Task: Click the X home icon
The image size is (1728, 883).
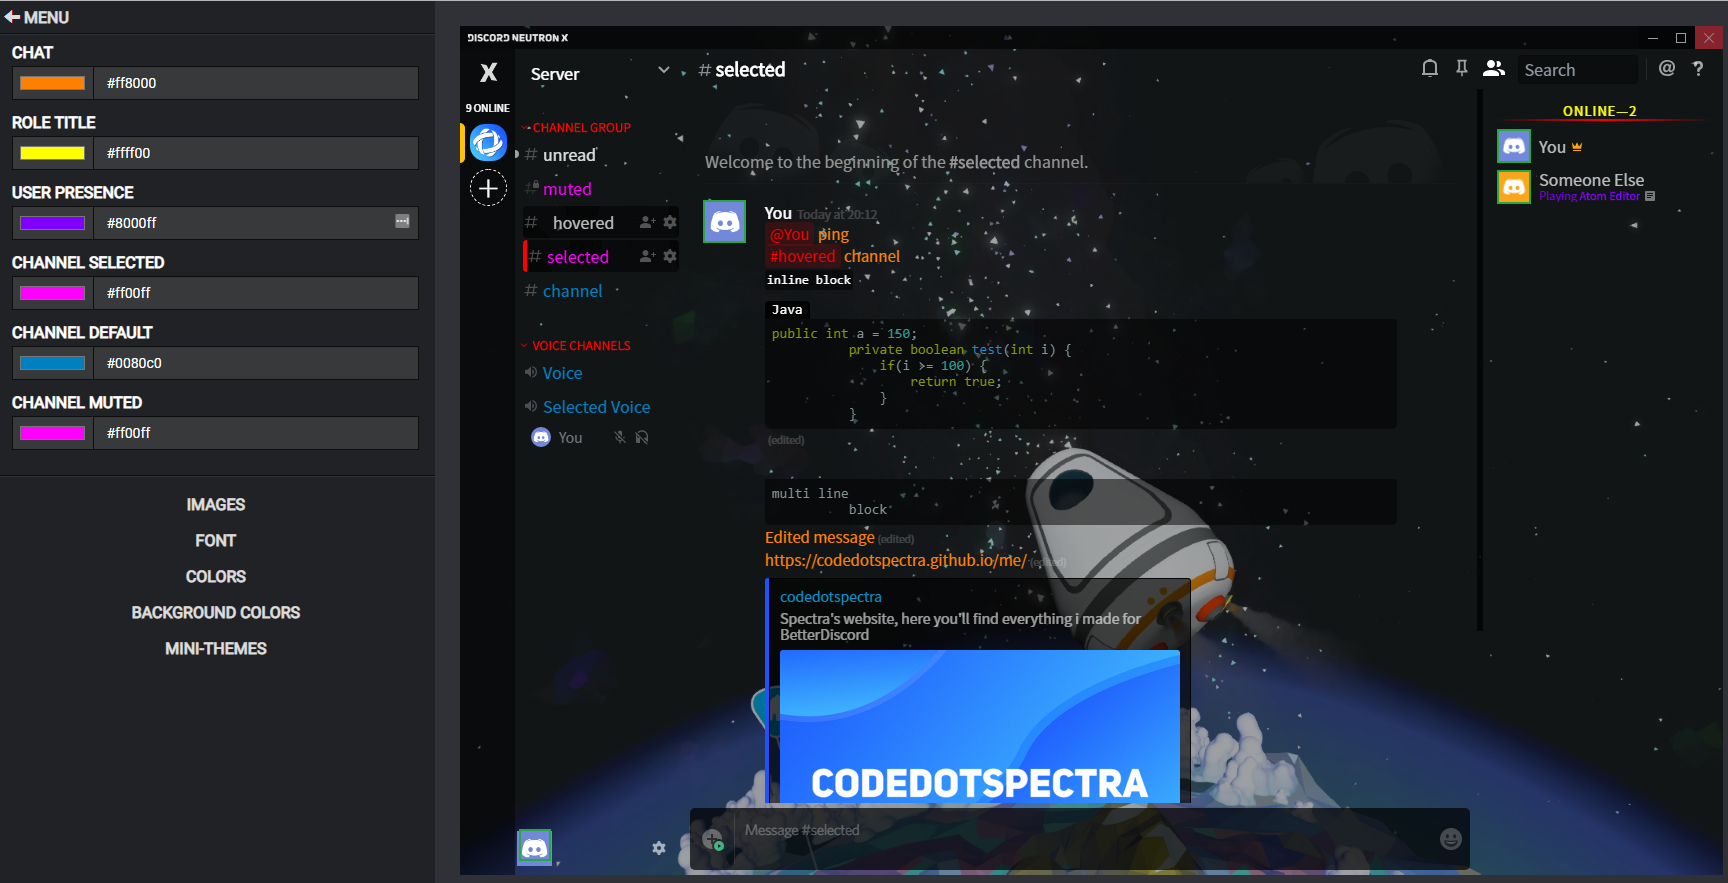Action: coord(488,72)
